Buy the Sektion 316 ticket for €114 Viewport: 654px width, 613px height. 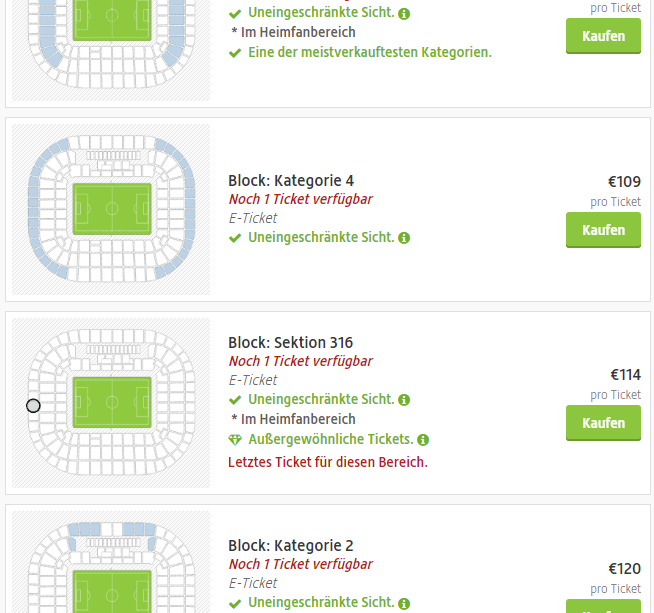point(603,423)
